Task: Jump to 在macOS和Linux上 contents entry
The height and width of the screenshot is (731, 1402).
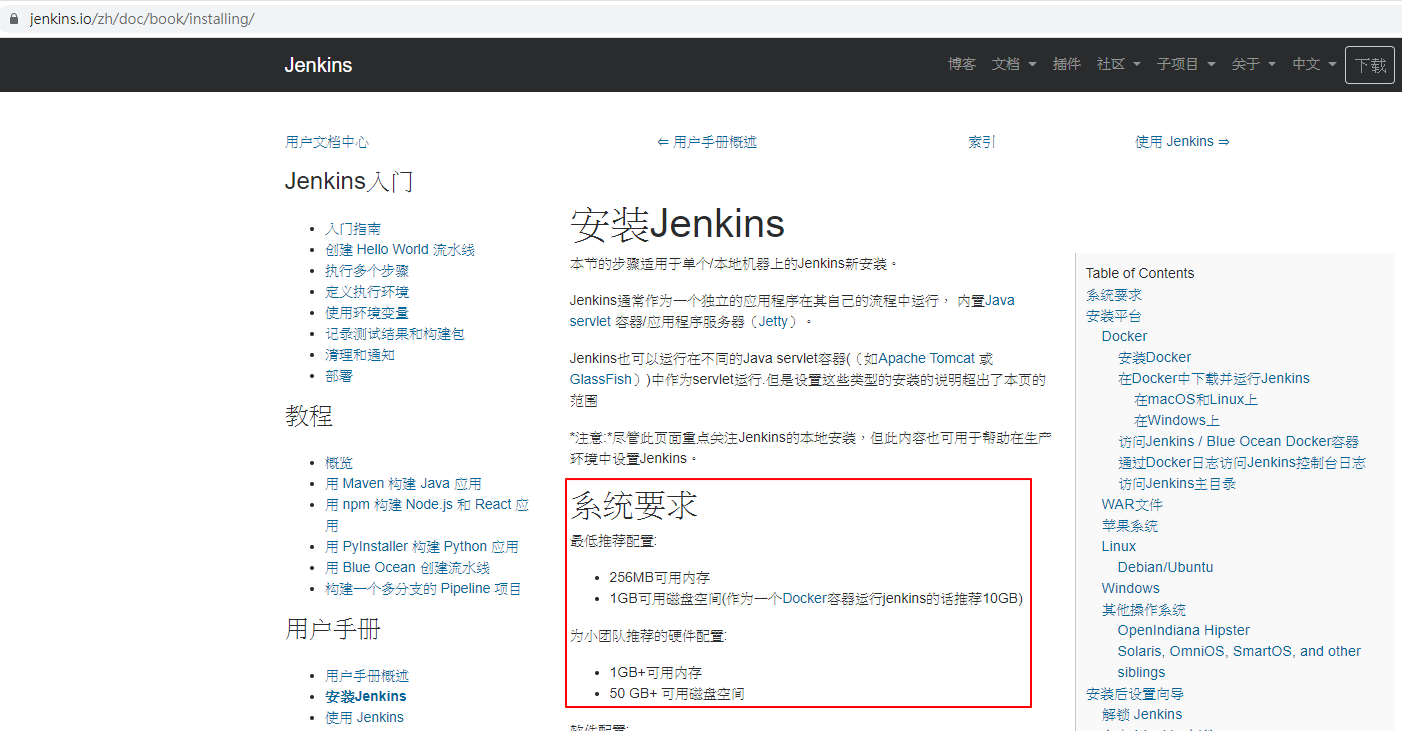Action: (x=1196, y=400)
